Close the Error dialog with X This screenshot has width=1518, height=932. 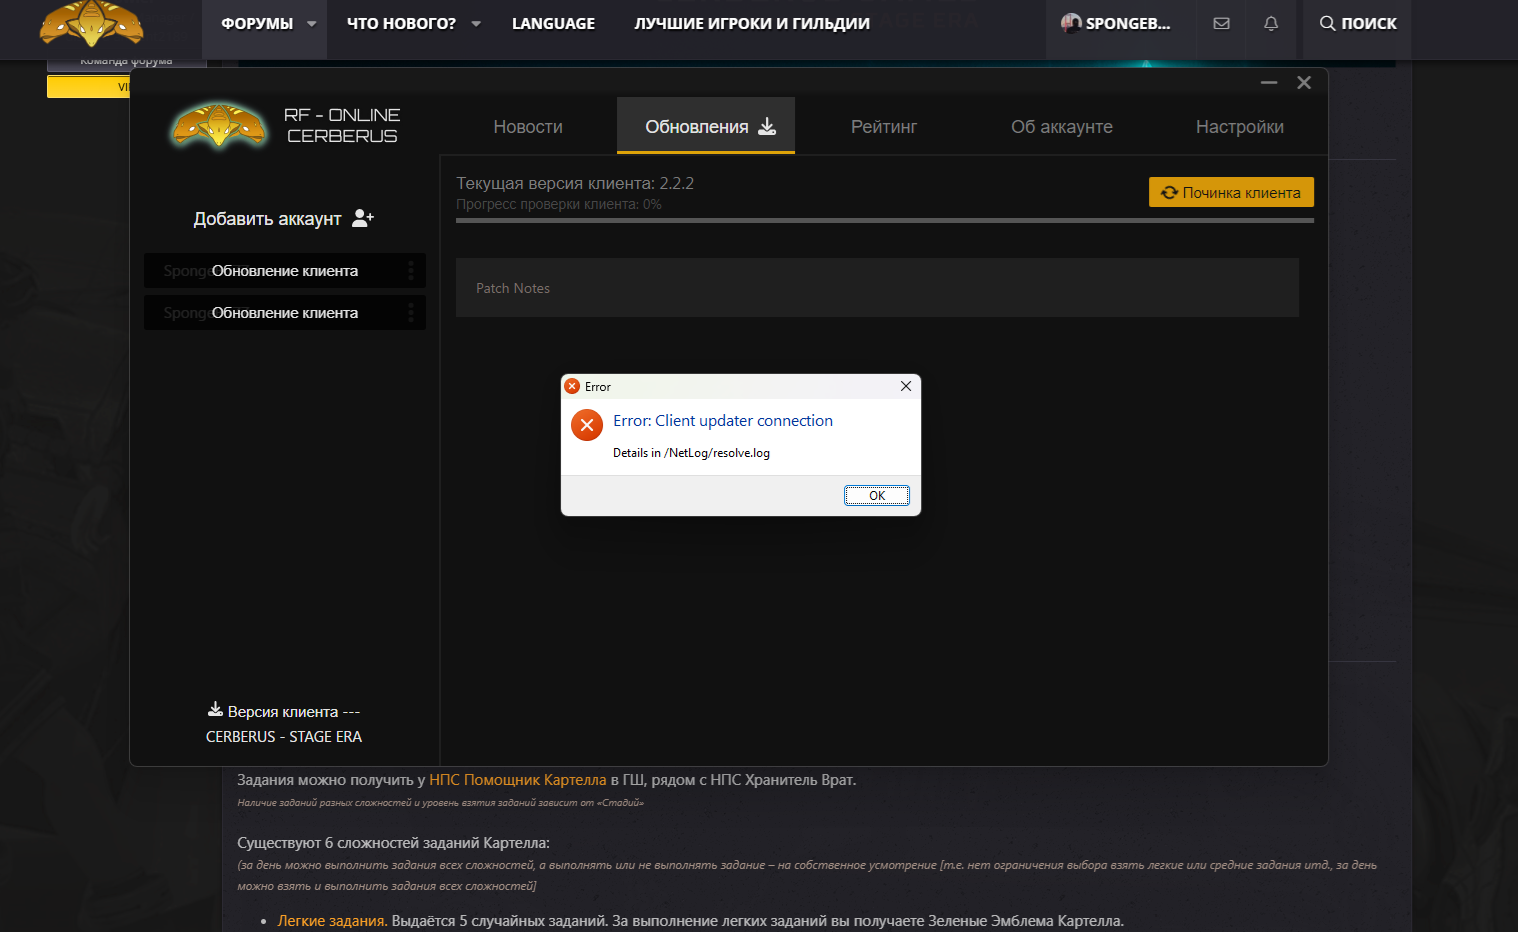pyautogui.click(x=906, y=386)
